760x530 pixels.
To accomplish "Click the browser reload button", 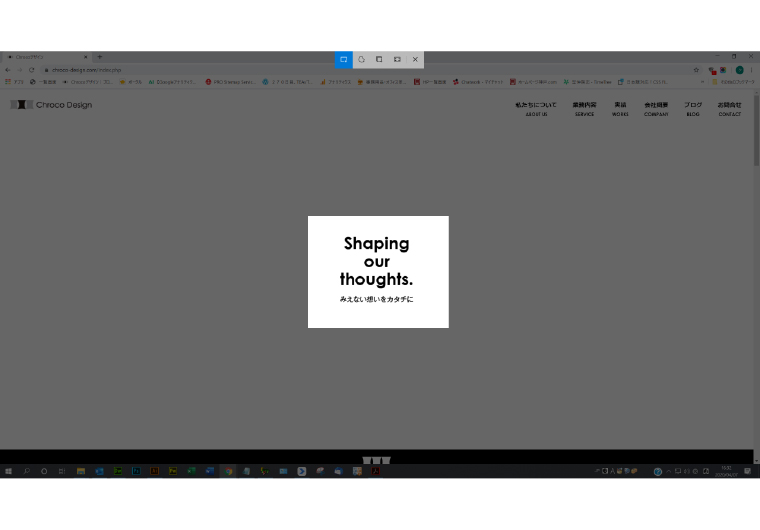I will click(31, 70).
